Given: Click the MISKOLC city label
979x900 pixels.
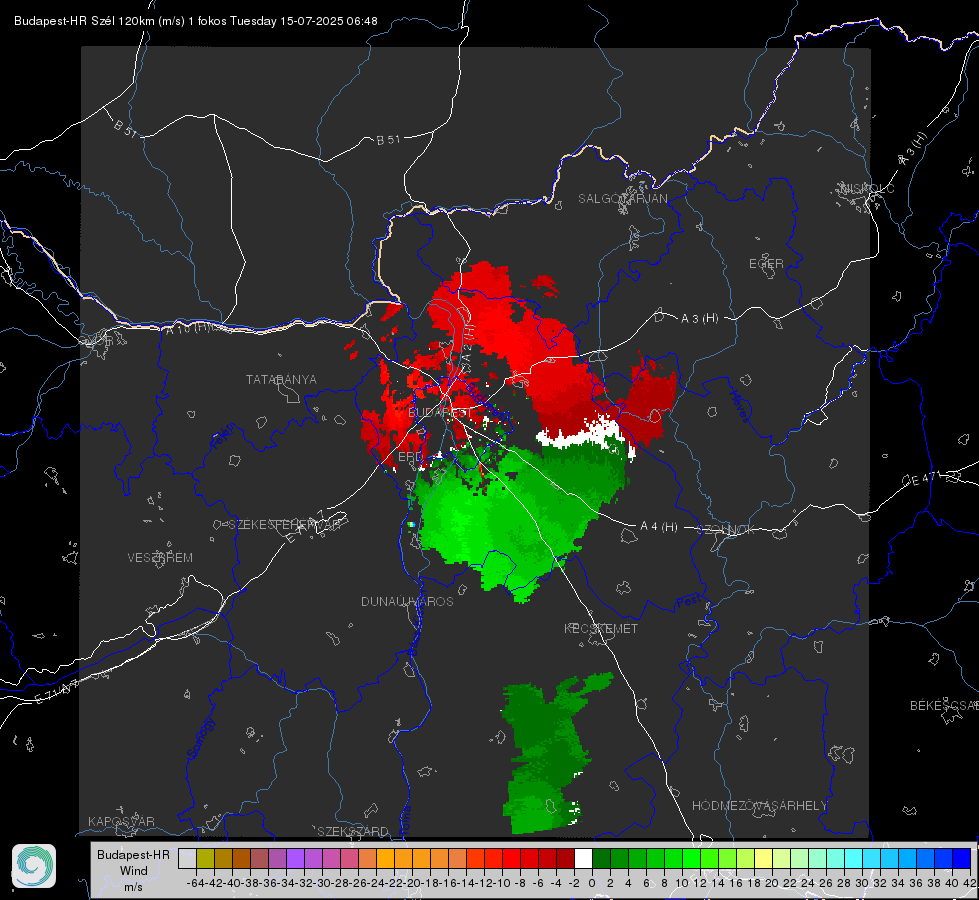Looking at the screenshot, I should tap(867, 188).
